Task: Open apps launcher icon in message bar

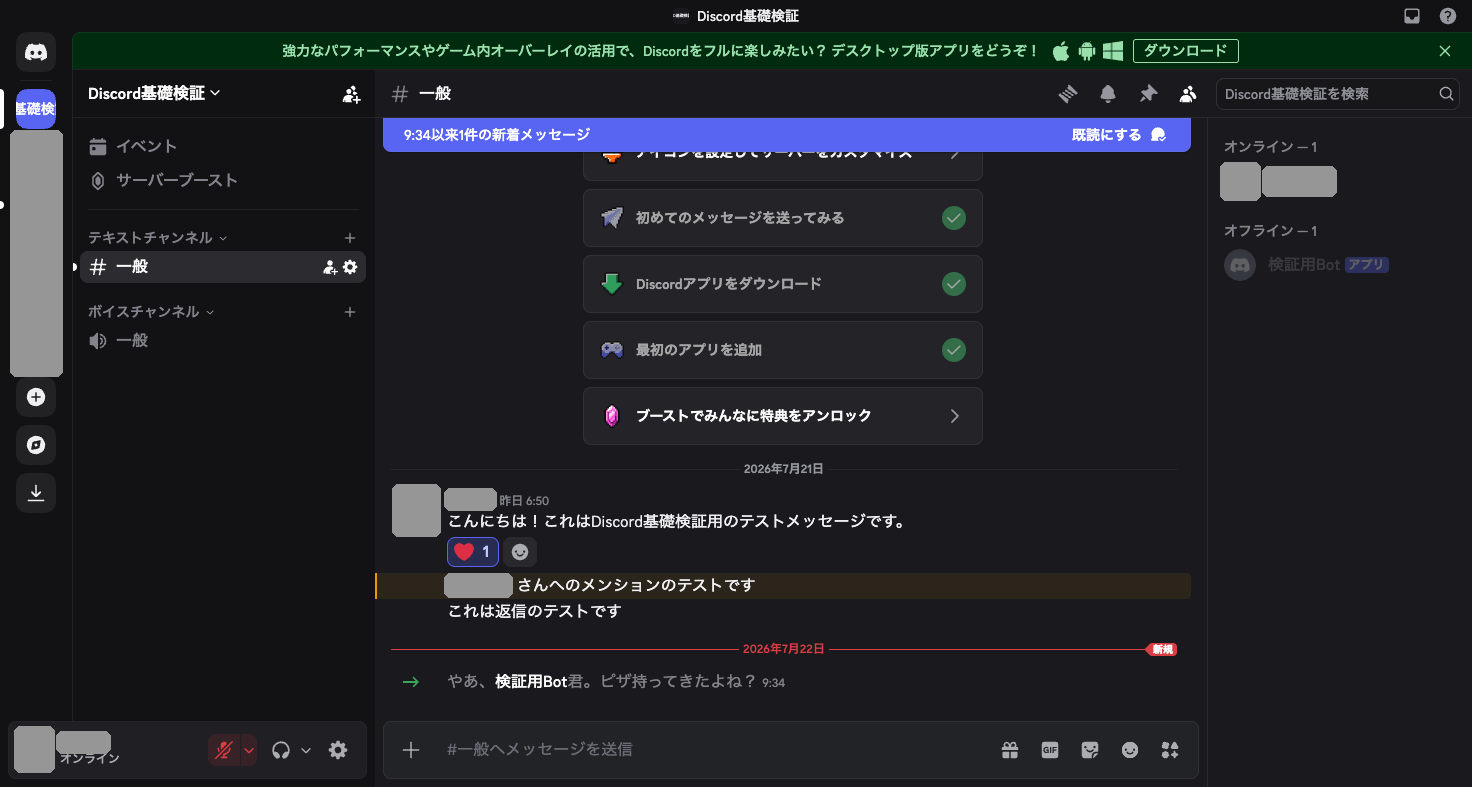Action: [x=1170, y=750]
